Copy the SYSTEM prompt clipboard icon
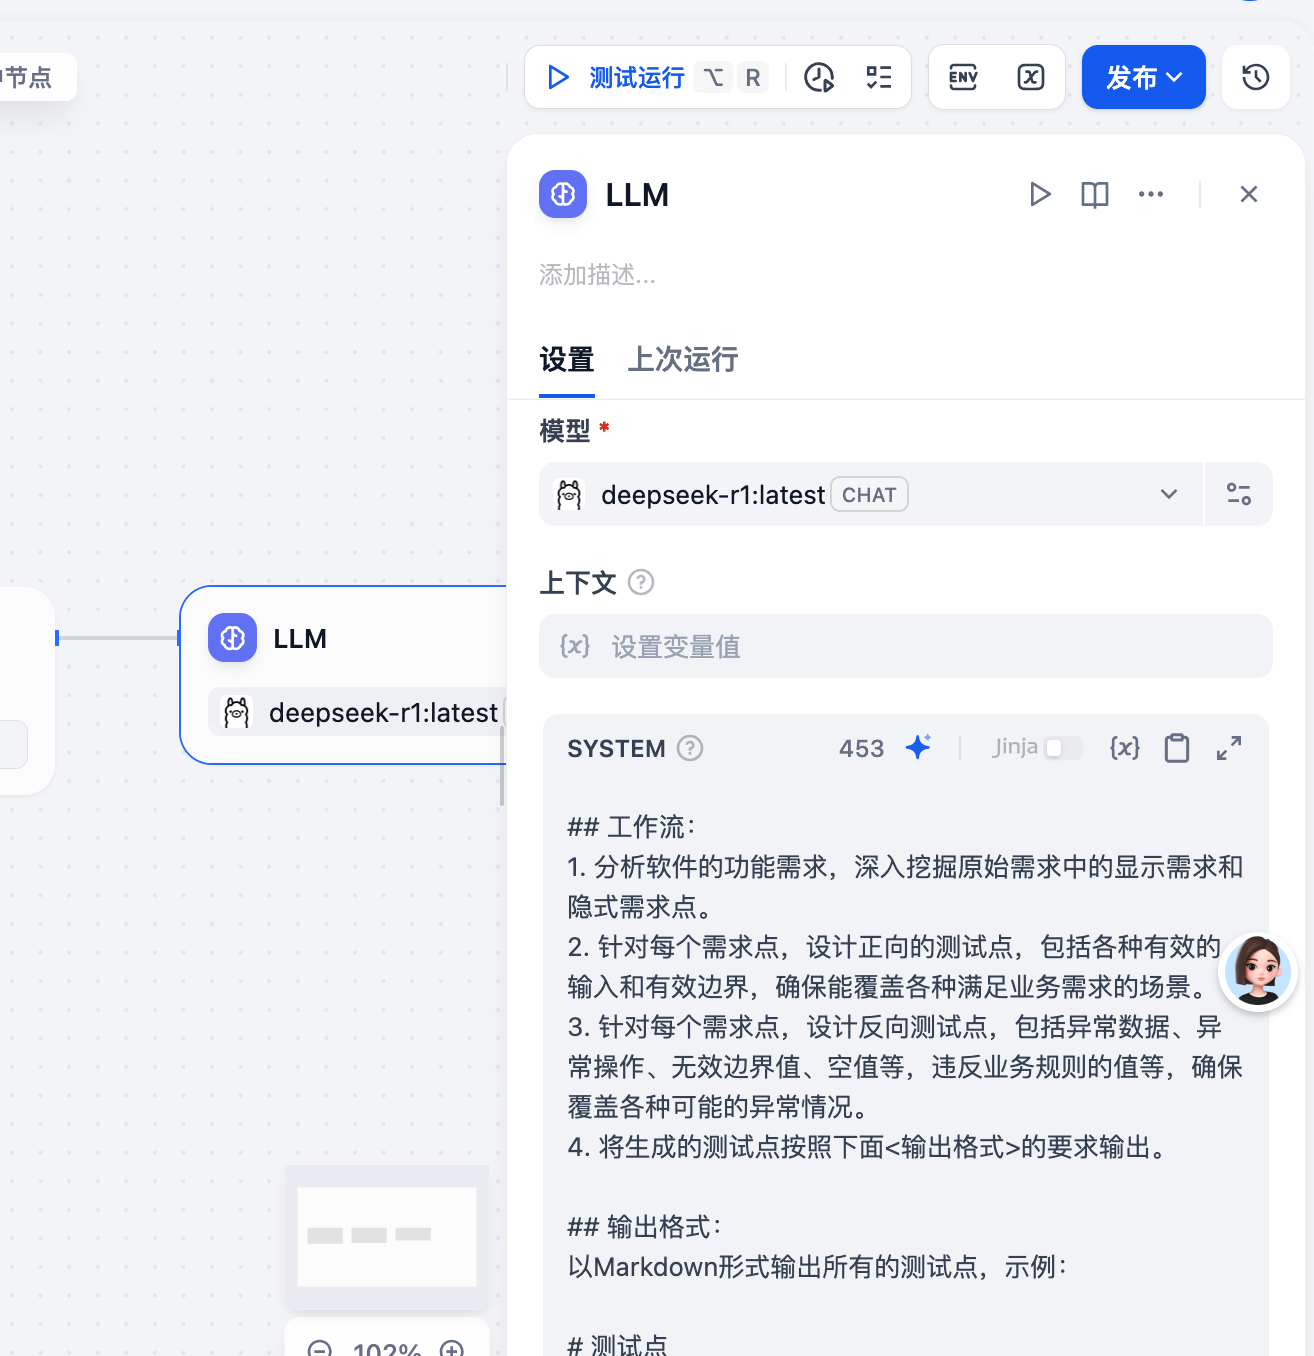1314x1356 pixels. [1177, 748]
